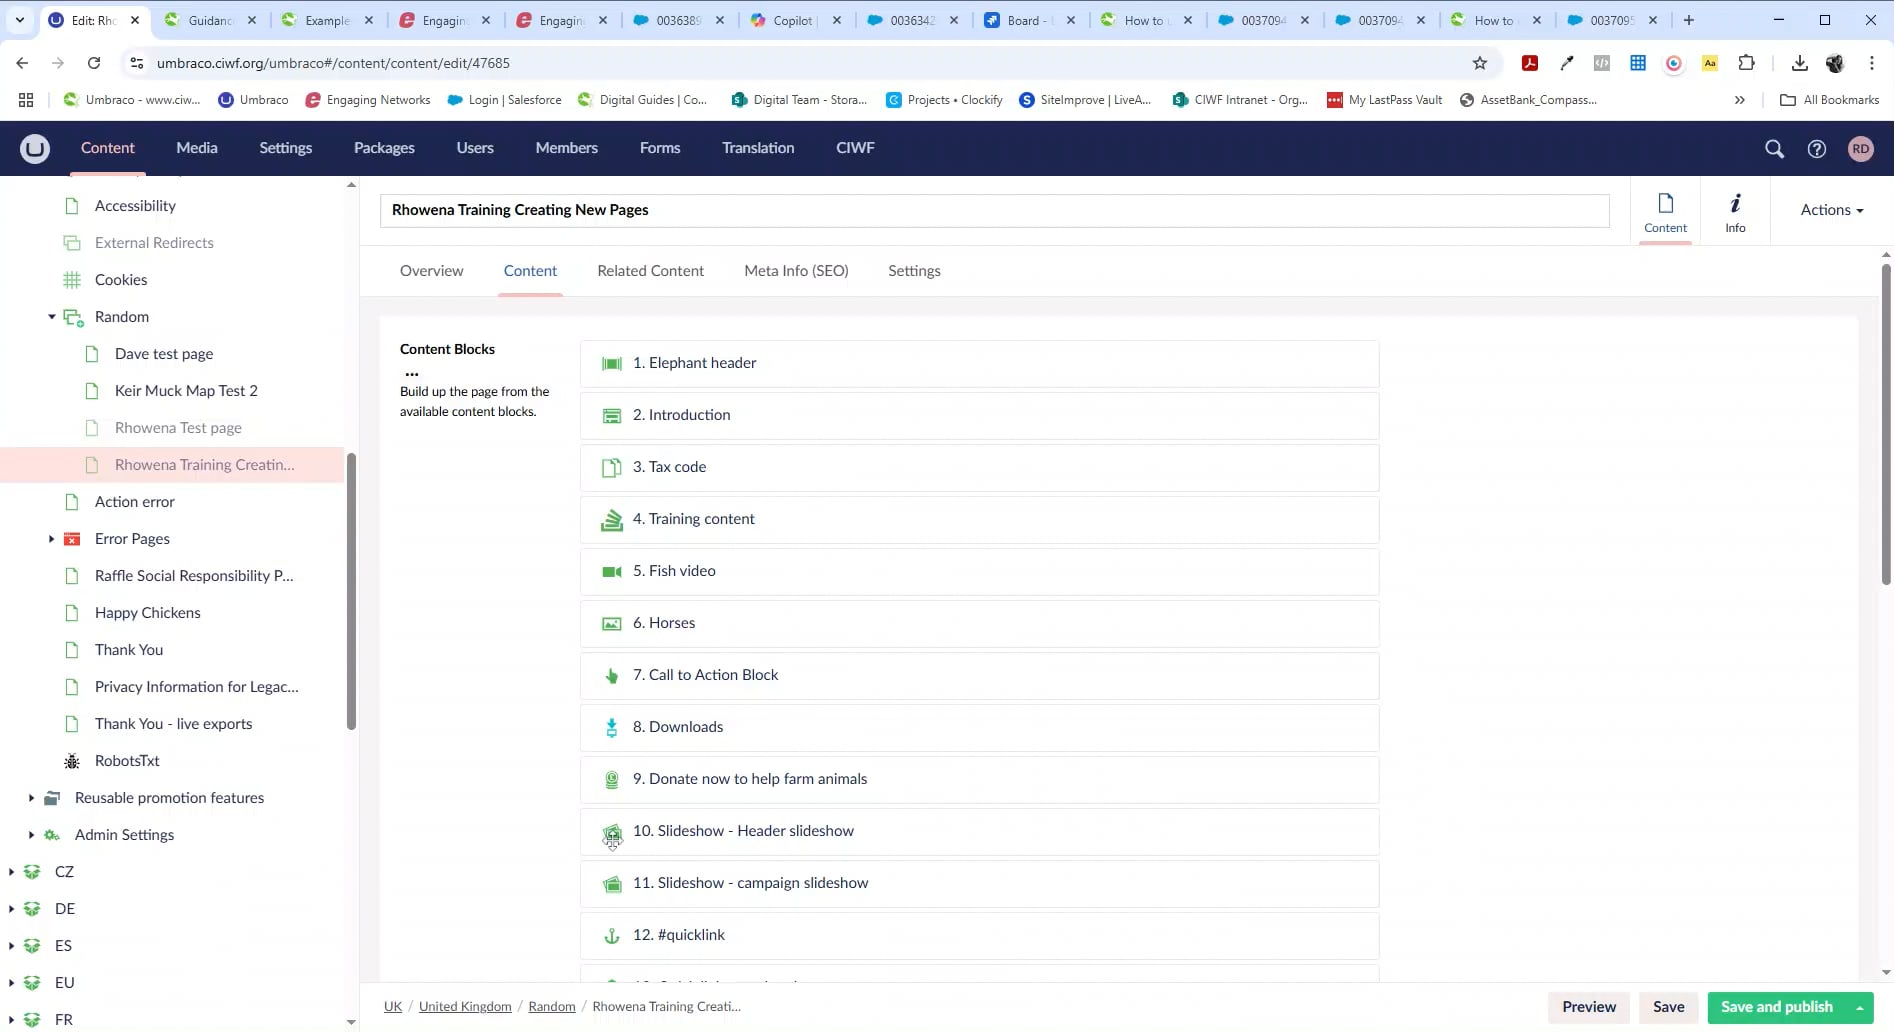Open the Actions dropdown
Viewport: 1894px width, 1032px height.
tap(1831, 210)
